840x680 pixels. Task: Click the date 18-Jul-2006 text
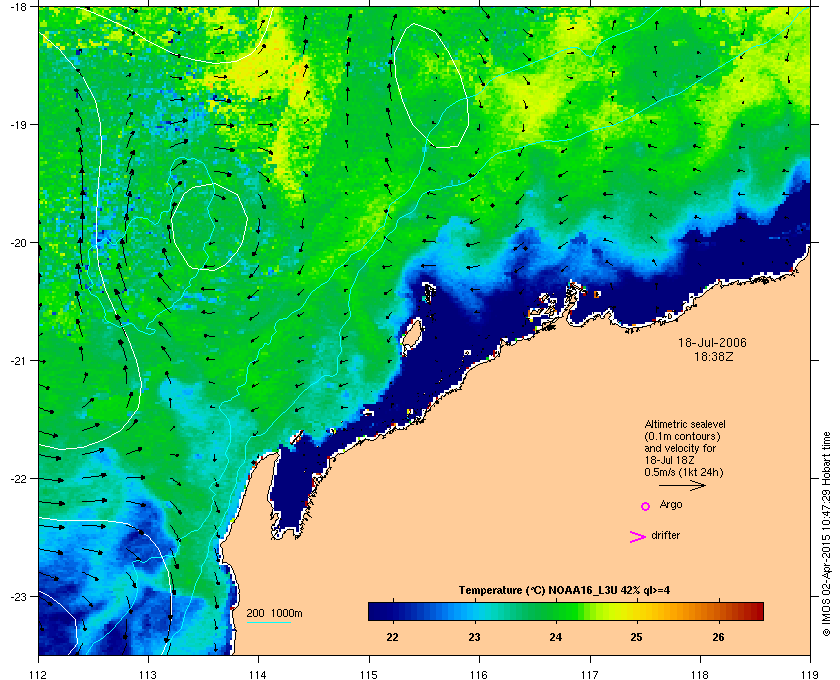click(712, 343)
